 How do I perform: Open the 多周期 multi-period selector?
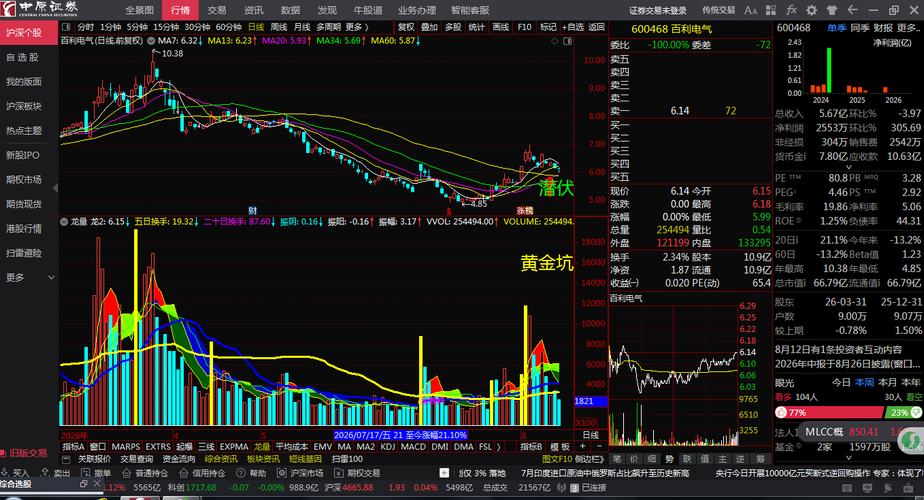[x=328, y=27]
